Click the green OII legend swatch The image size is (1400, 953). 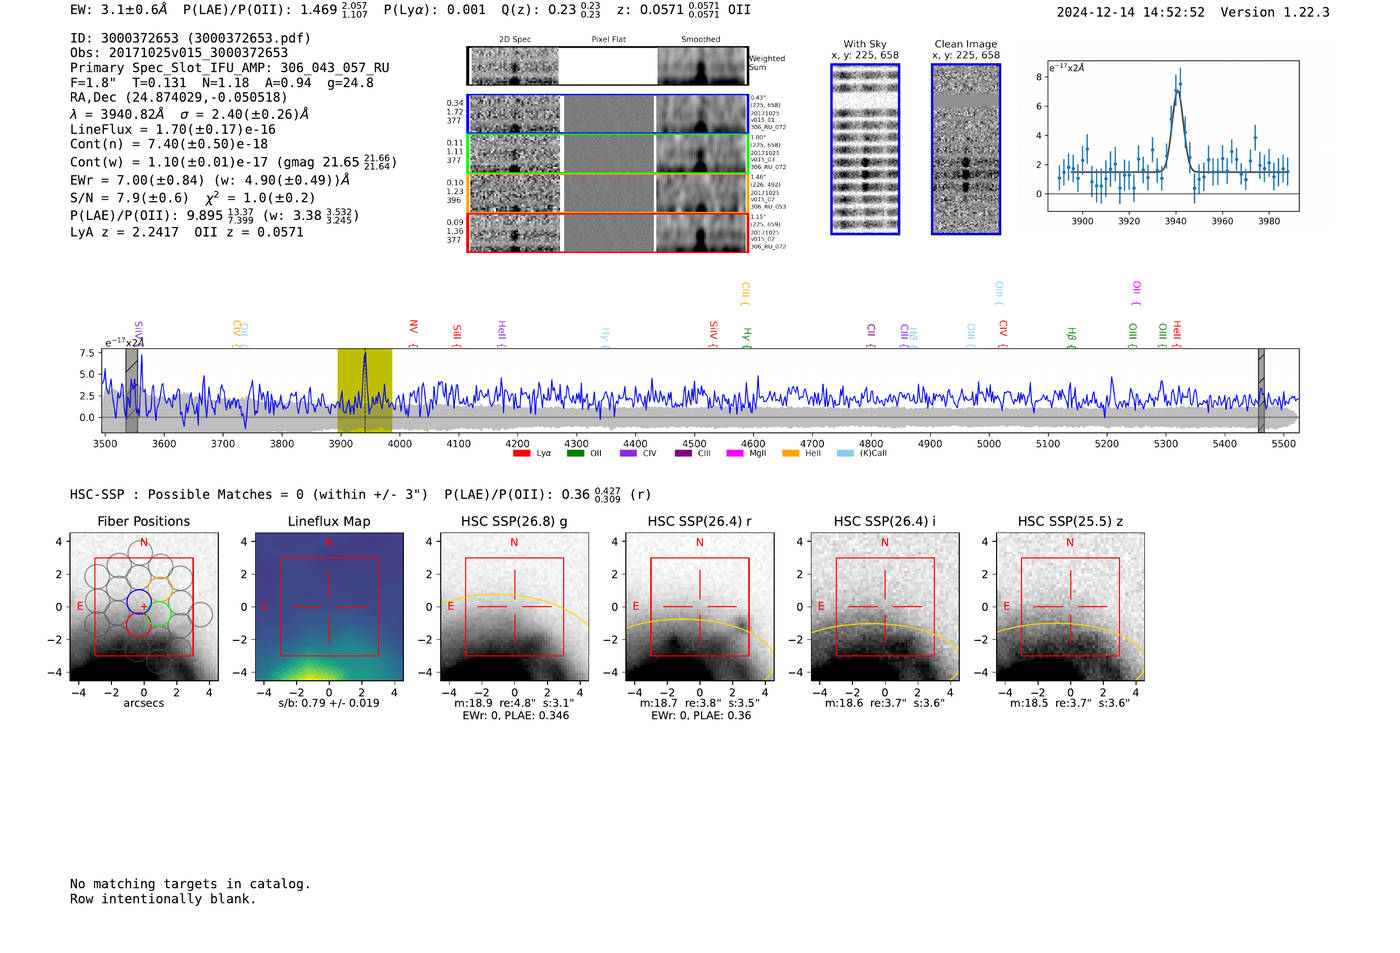coord(575,453)
